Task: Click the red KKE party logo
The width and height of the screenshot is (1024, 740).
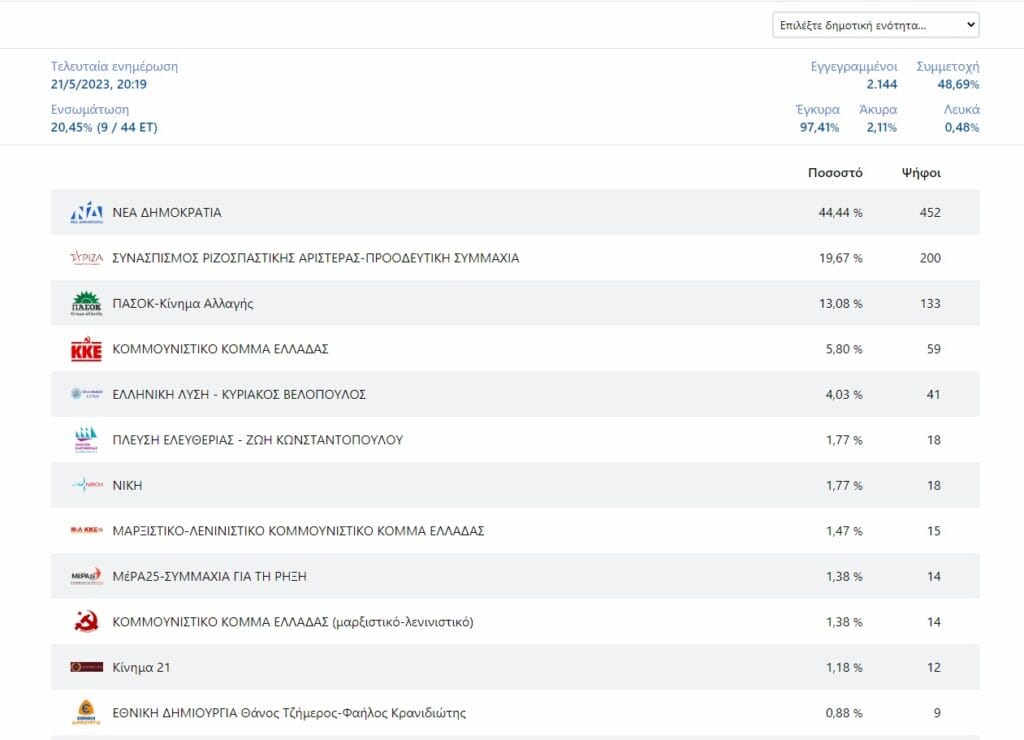Action: pyautogui.click(x=87, y=349)
